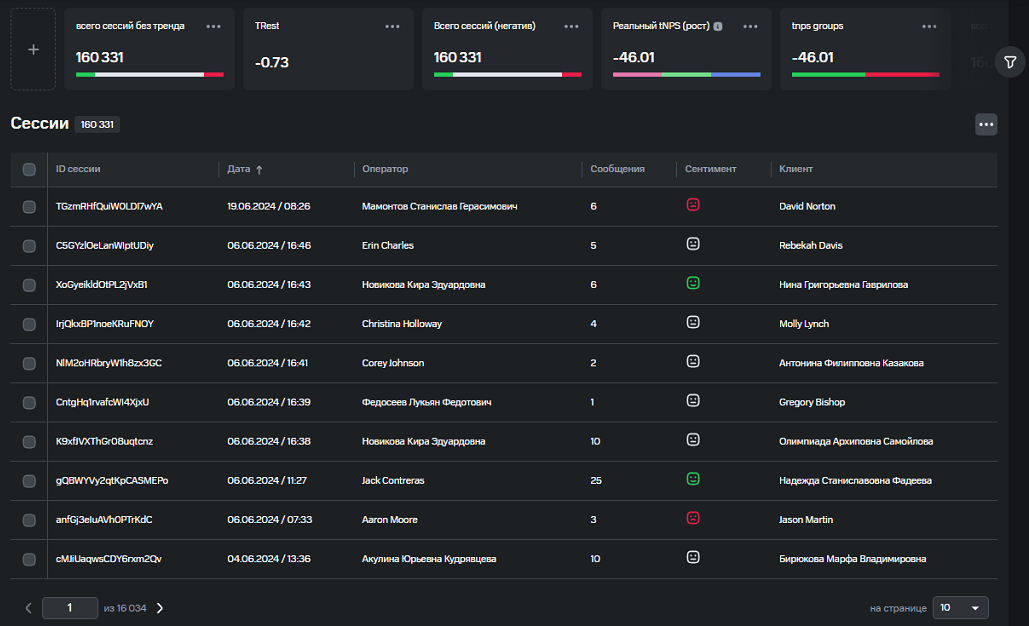Click date 06.06.2024 / 16:46
Viewport: 1029px width, 626px height.
(269, 245)
